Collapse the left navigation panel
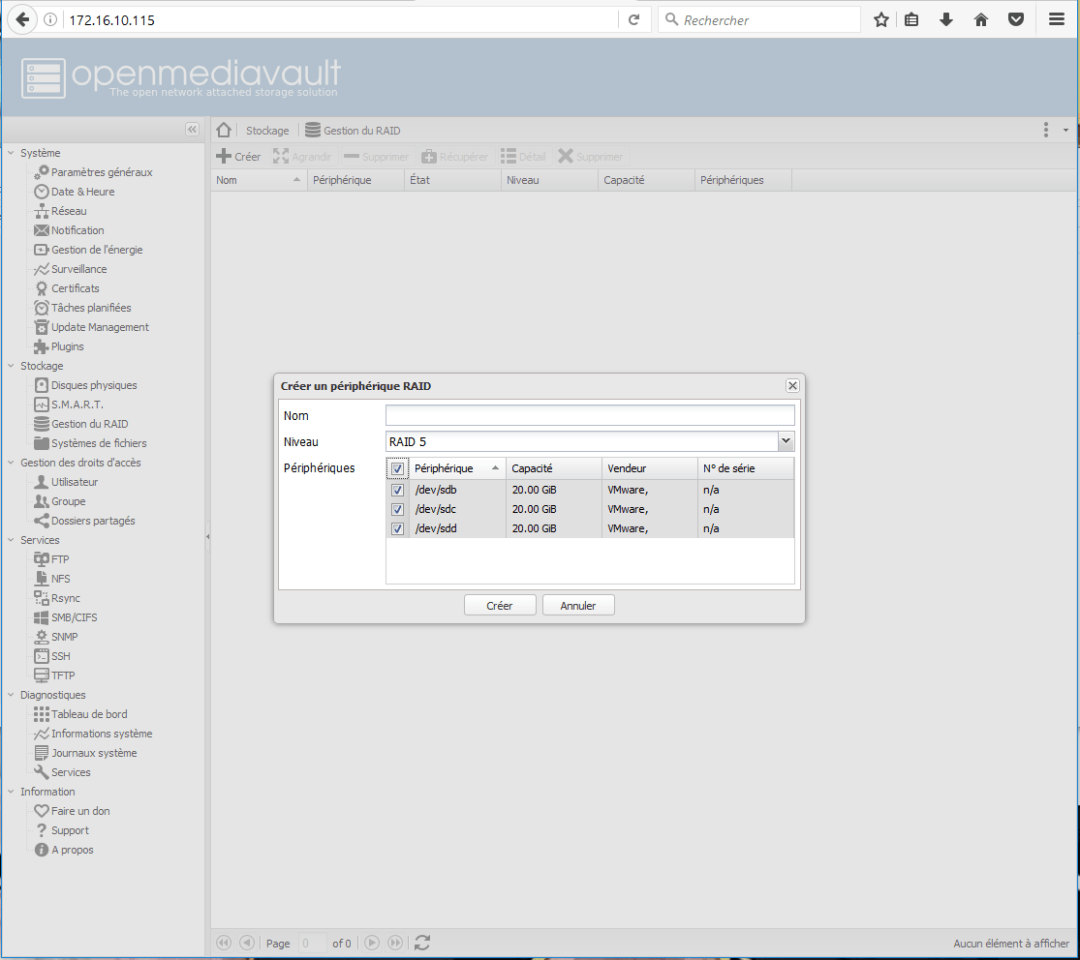The height and width of the screenshot is (960, 1080). click(x=192, y=130)
